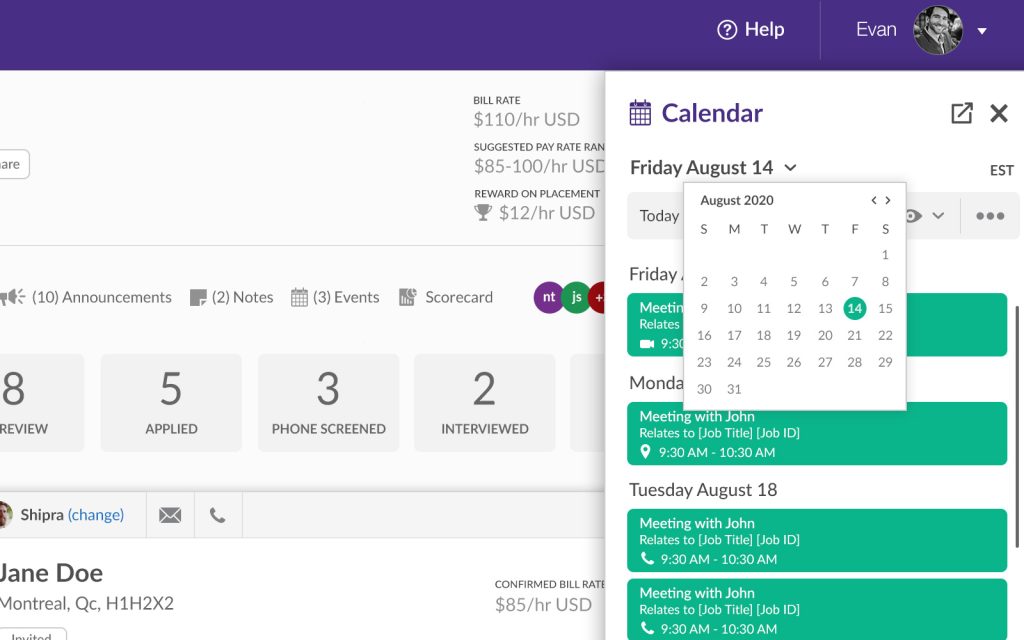Image resolution: width=1024 pixels, height=640 pixels.
Task: Go to next month in date picker
Action: click(887, 200)
